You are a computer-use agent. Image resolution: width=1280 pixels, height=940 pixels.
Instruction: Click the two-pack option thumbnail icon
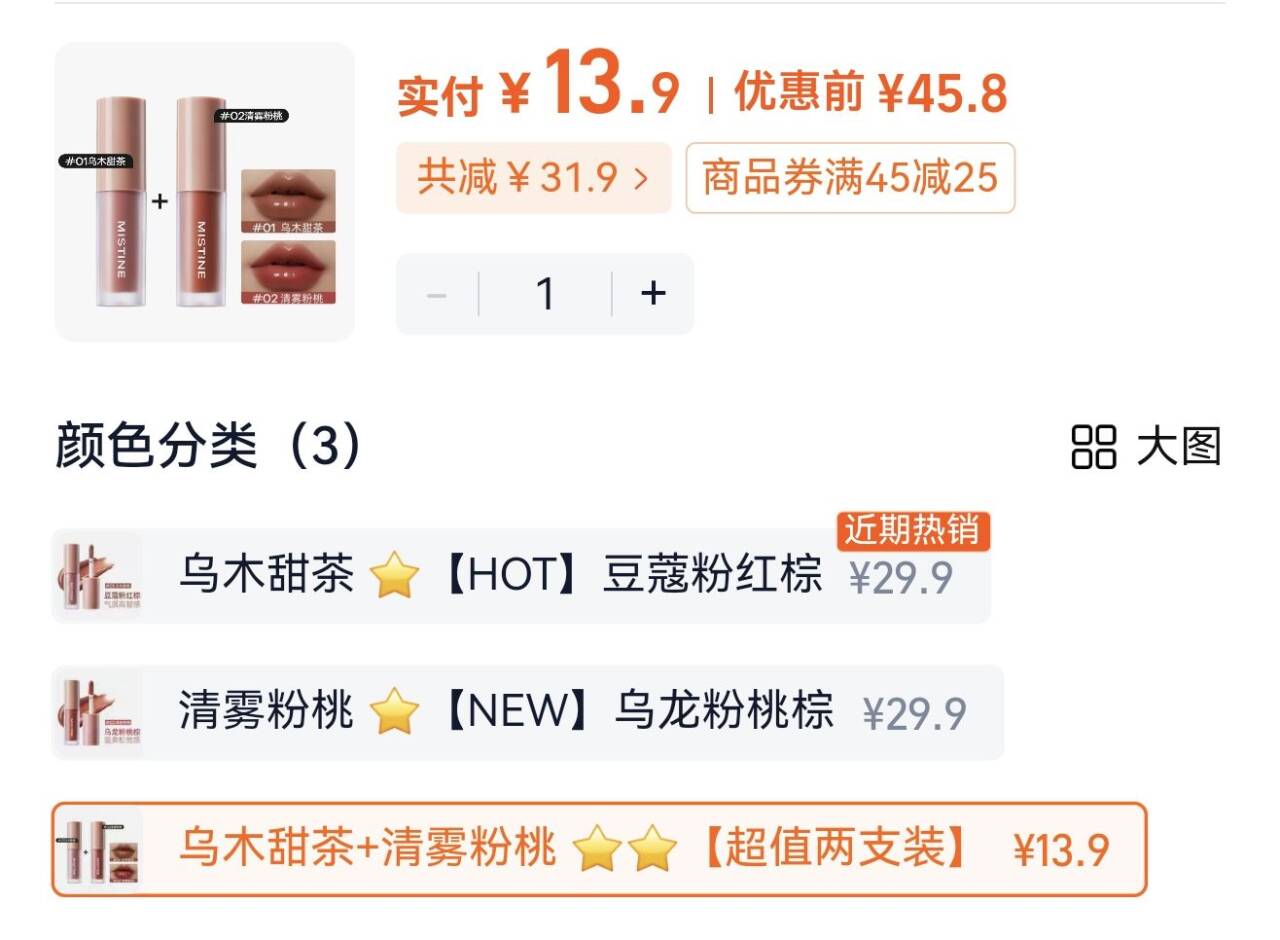(99, 849)
